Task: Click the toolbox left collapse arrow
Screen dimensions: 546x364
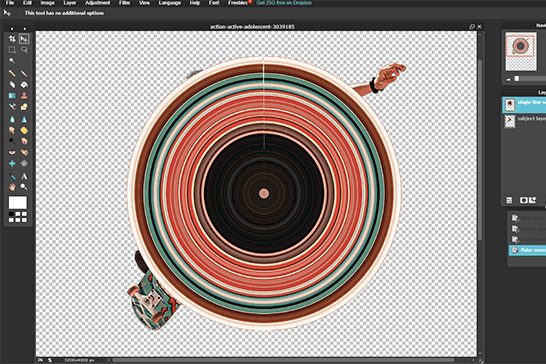Action: 12,29
